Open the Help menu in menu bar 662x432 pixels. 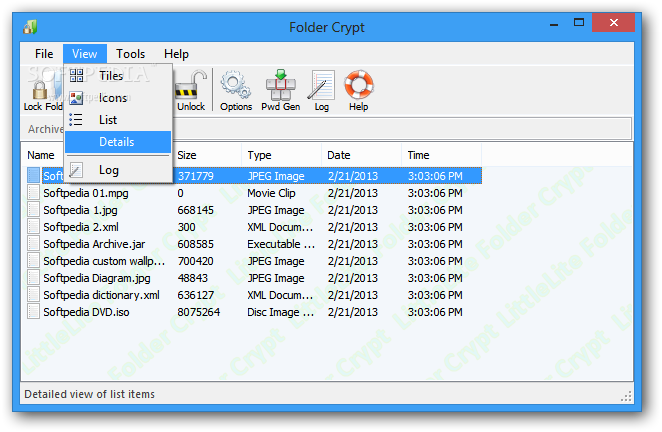coord(176,54)
